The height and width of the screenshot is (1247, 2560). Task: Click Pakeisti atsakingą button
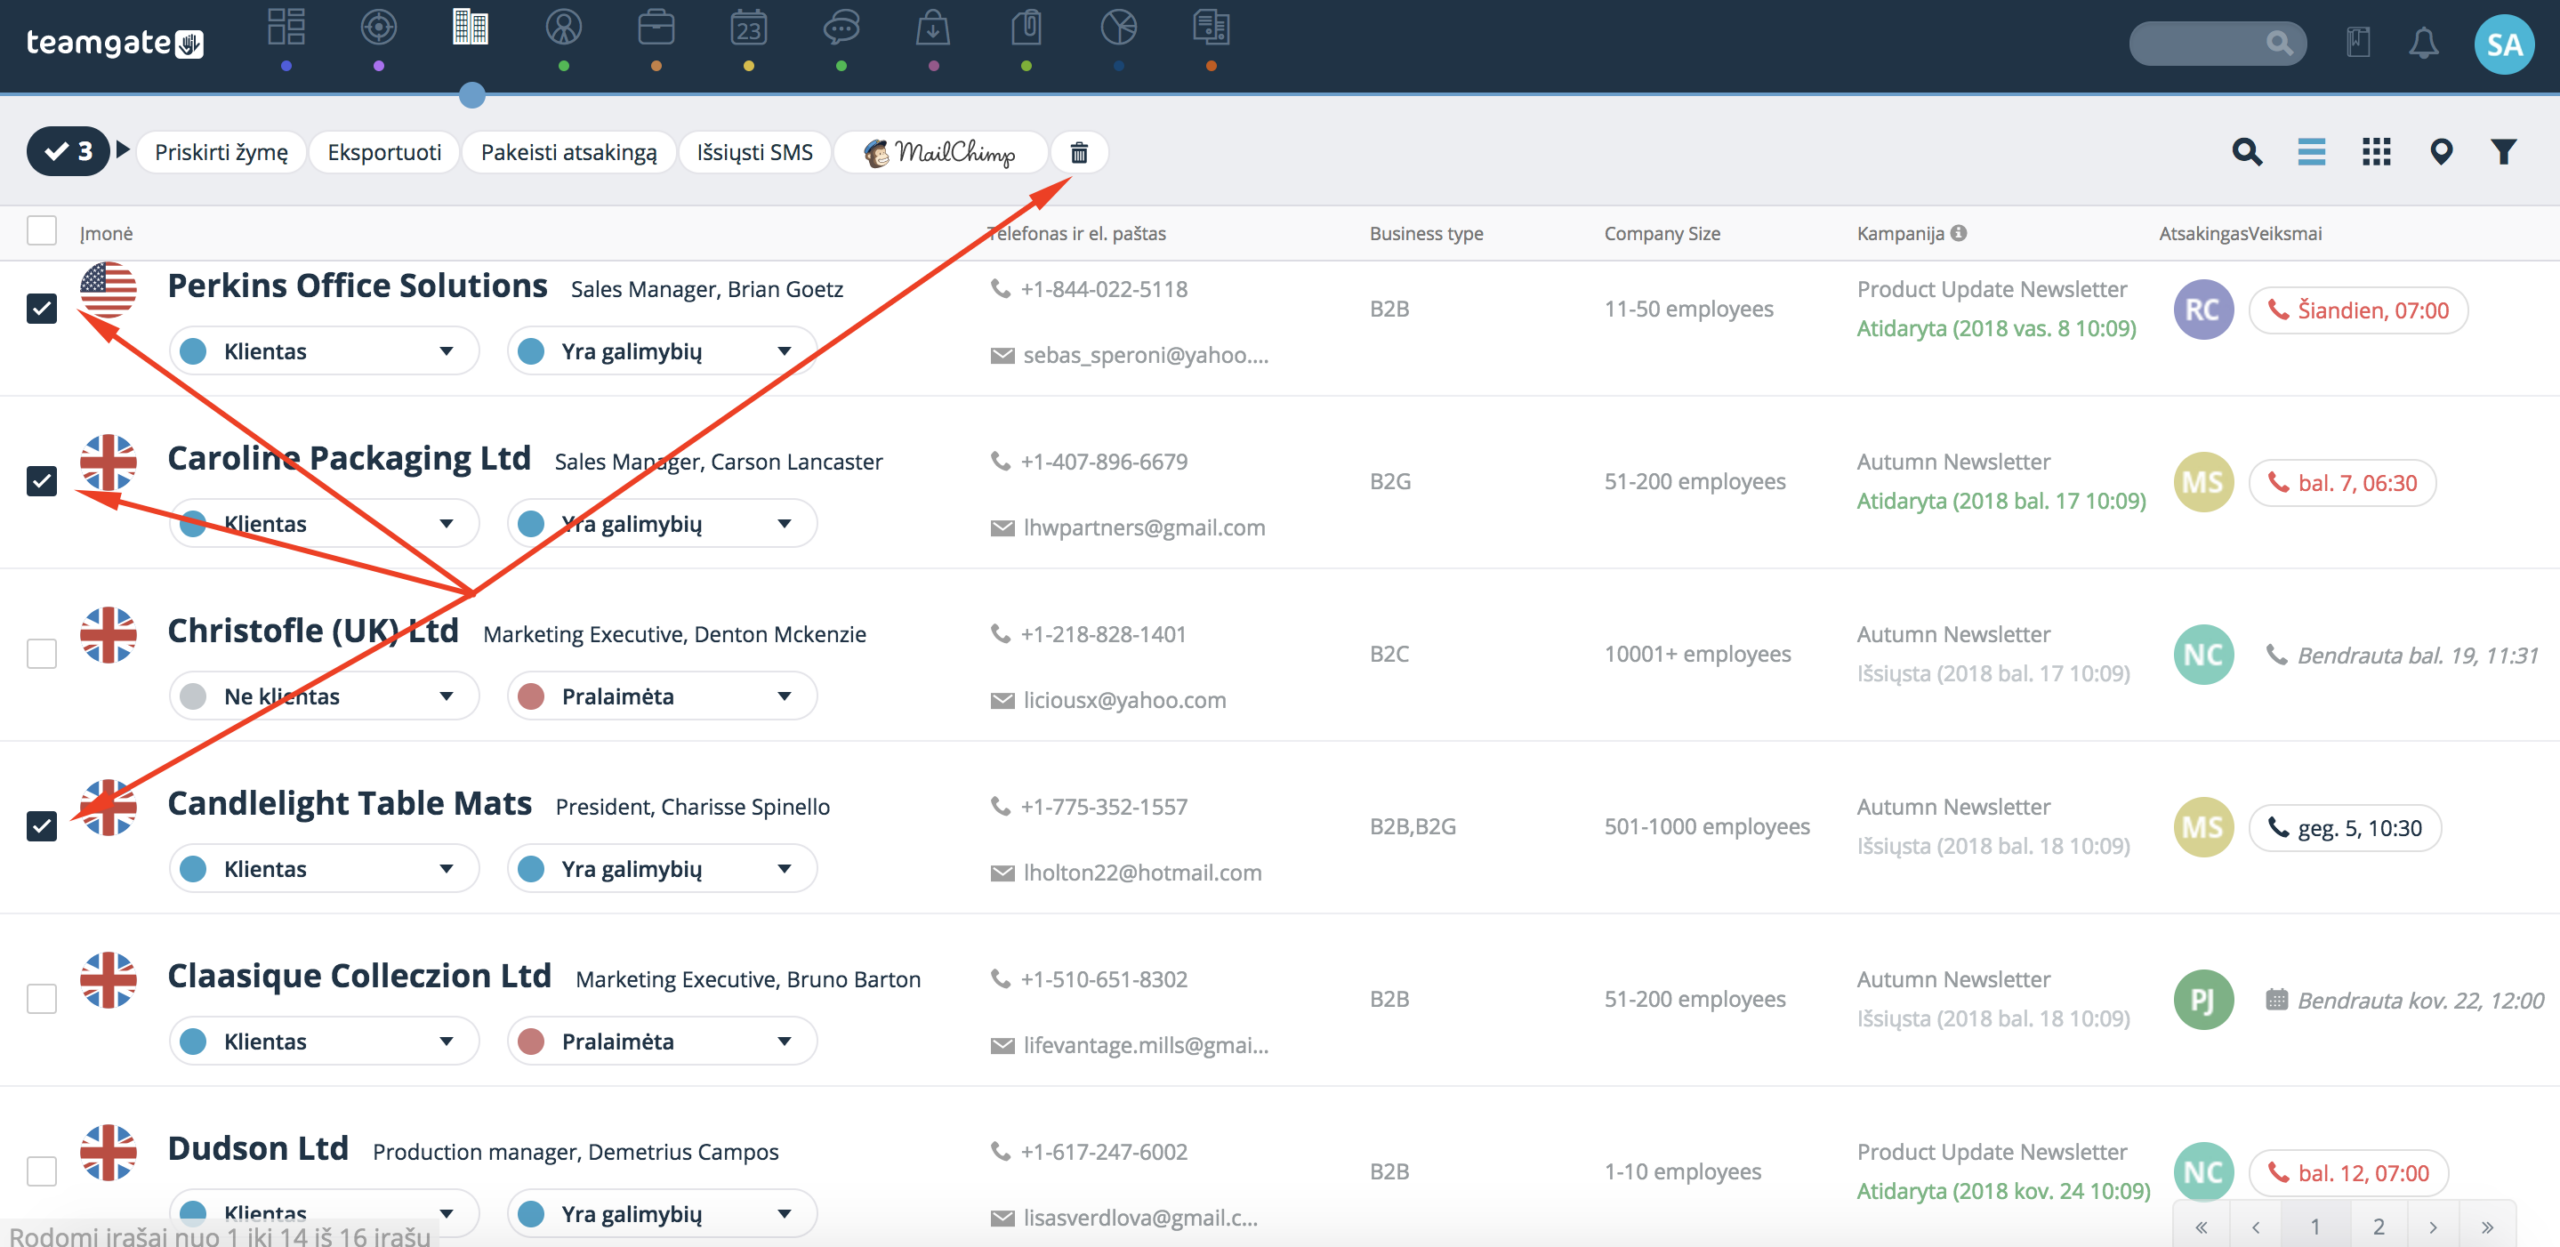pyautogui.click(x=569, y=152)
